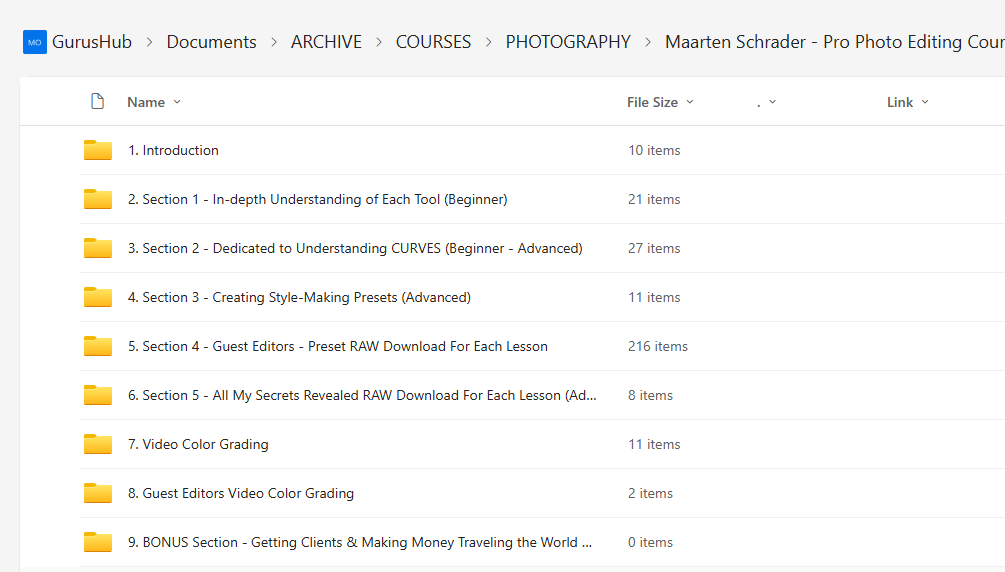
Task: Click the GurusHub site logo icon
Action: [x=35, y=42]
